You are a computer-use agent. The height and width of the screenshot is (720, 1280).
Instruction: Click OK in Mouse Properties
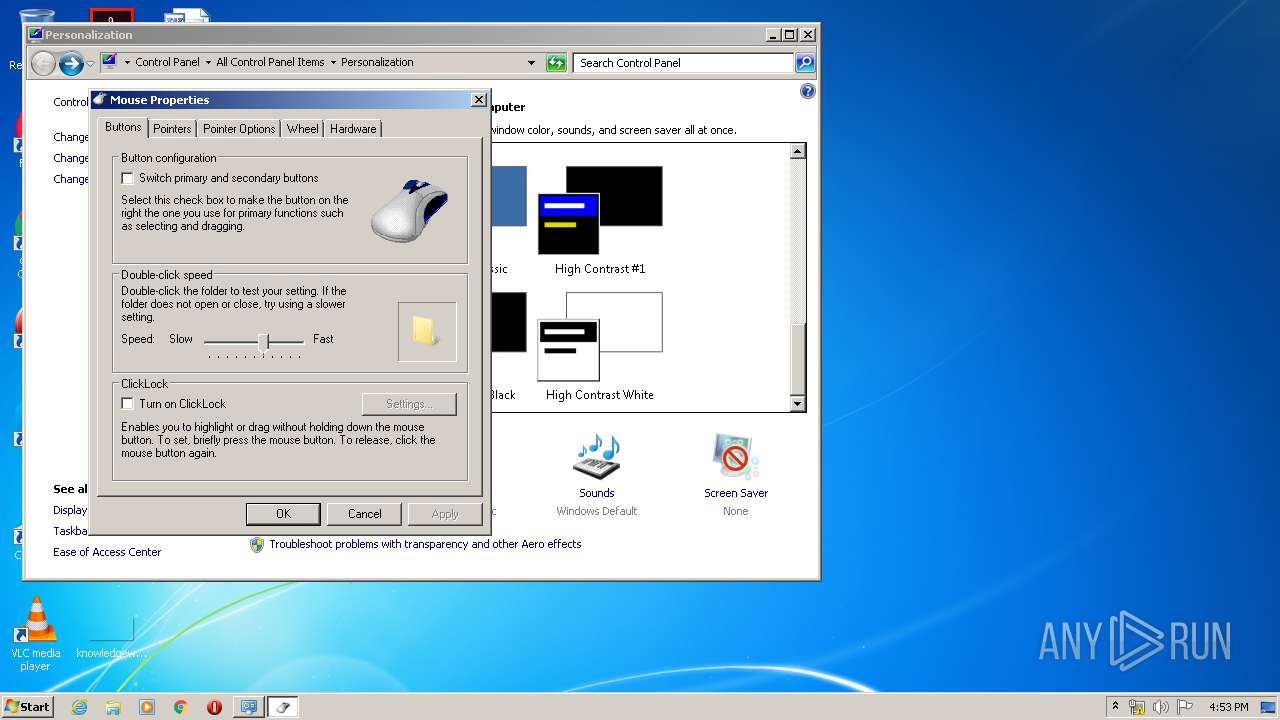pyautogui.click(x=283, y=514)
